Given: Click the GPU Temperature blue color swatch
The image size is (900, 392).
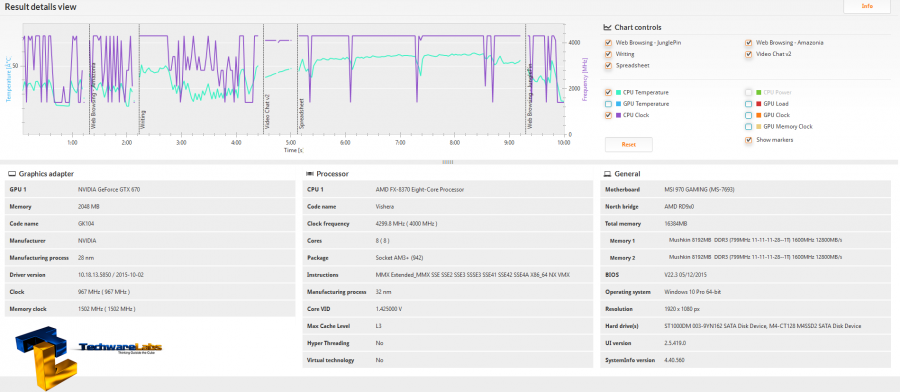Looking at the screenshot, I should [618, 104].
